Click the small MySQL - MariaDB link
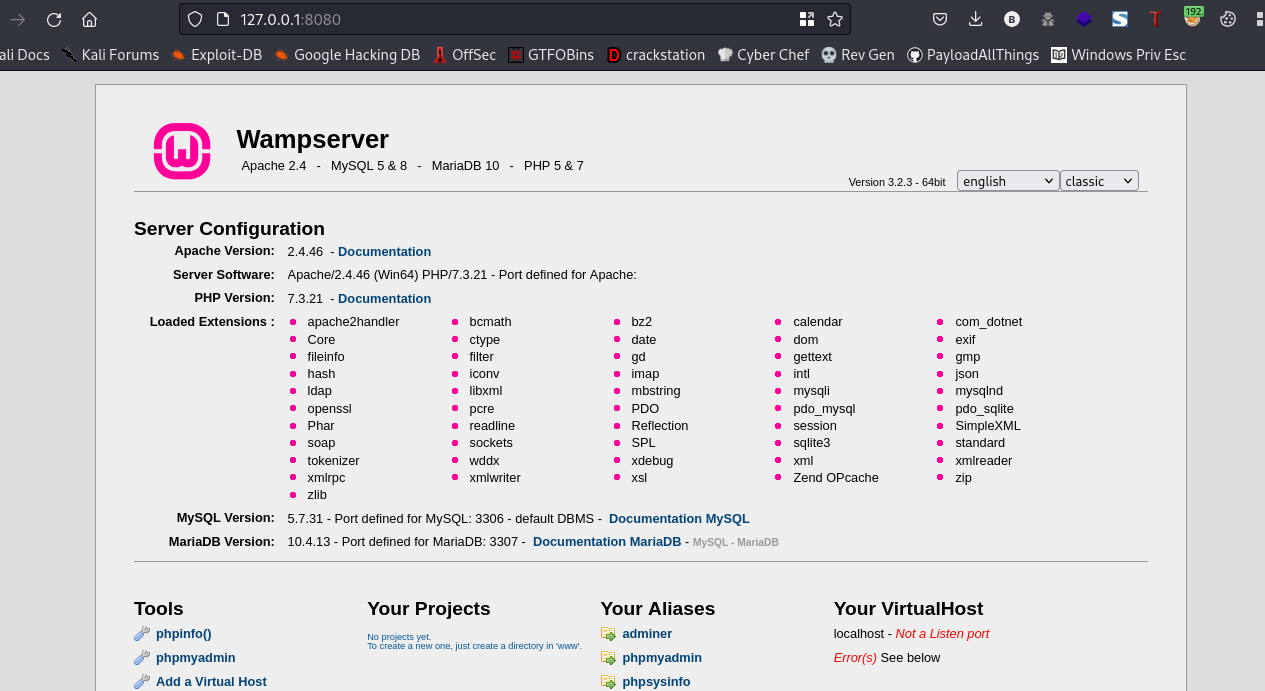Viewport: 1265px width, 691px height. coord(735,542)
